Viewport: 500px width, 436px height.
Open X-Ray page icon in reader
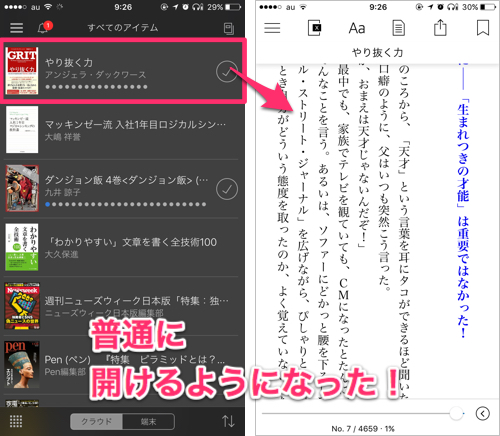[314, 28]
